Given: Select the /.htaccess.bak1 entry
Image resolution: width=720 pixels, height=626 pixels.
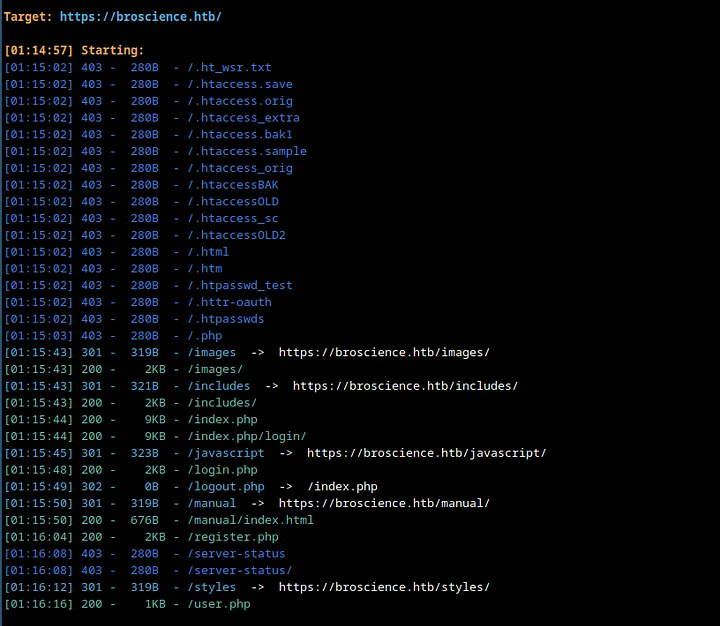Looking at the screenshot, I should click(x=240, y=135).
